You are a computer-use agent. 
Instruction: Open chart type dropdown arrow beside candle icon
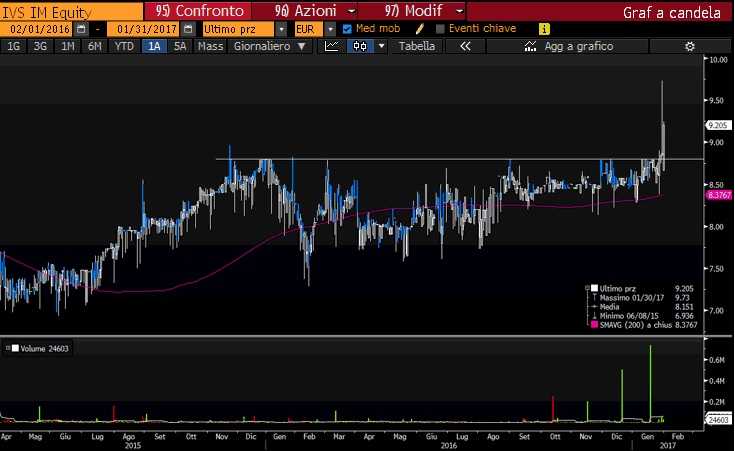tap(381, 46)
